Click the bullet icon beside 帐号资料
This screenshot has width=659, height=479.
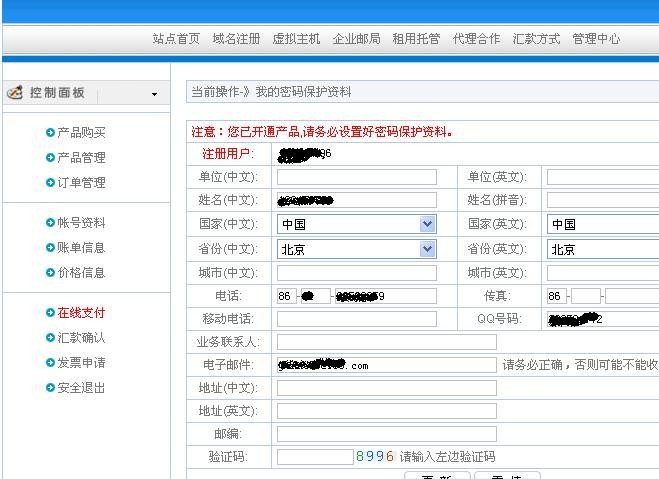click(50, 223)
